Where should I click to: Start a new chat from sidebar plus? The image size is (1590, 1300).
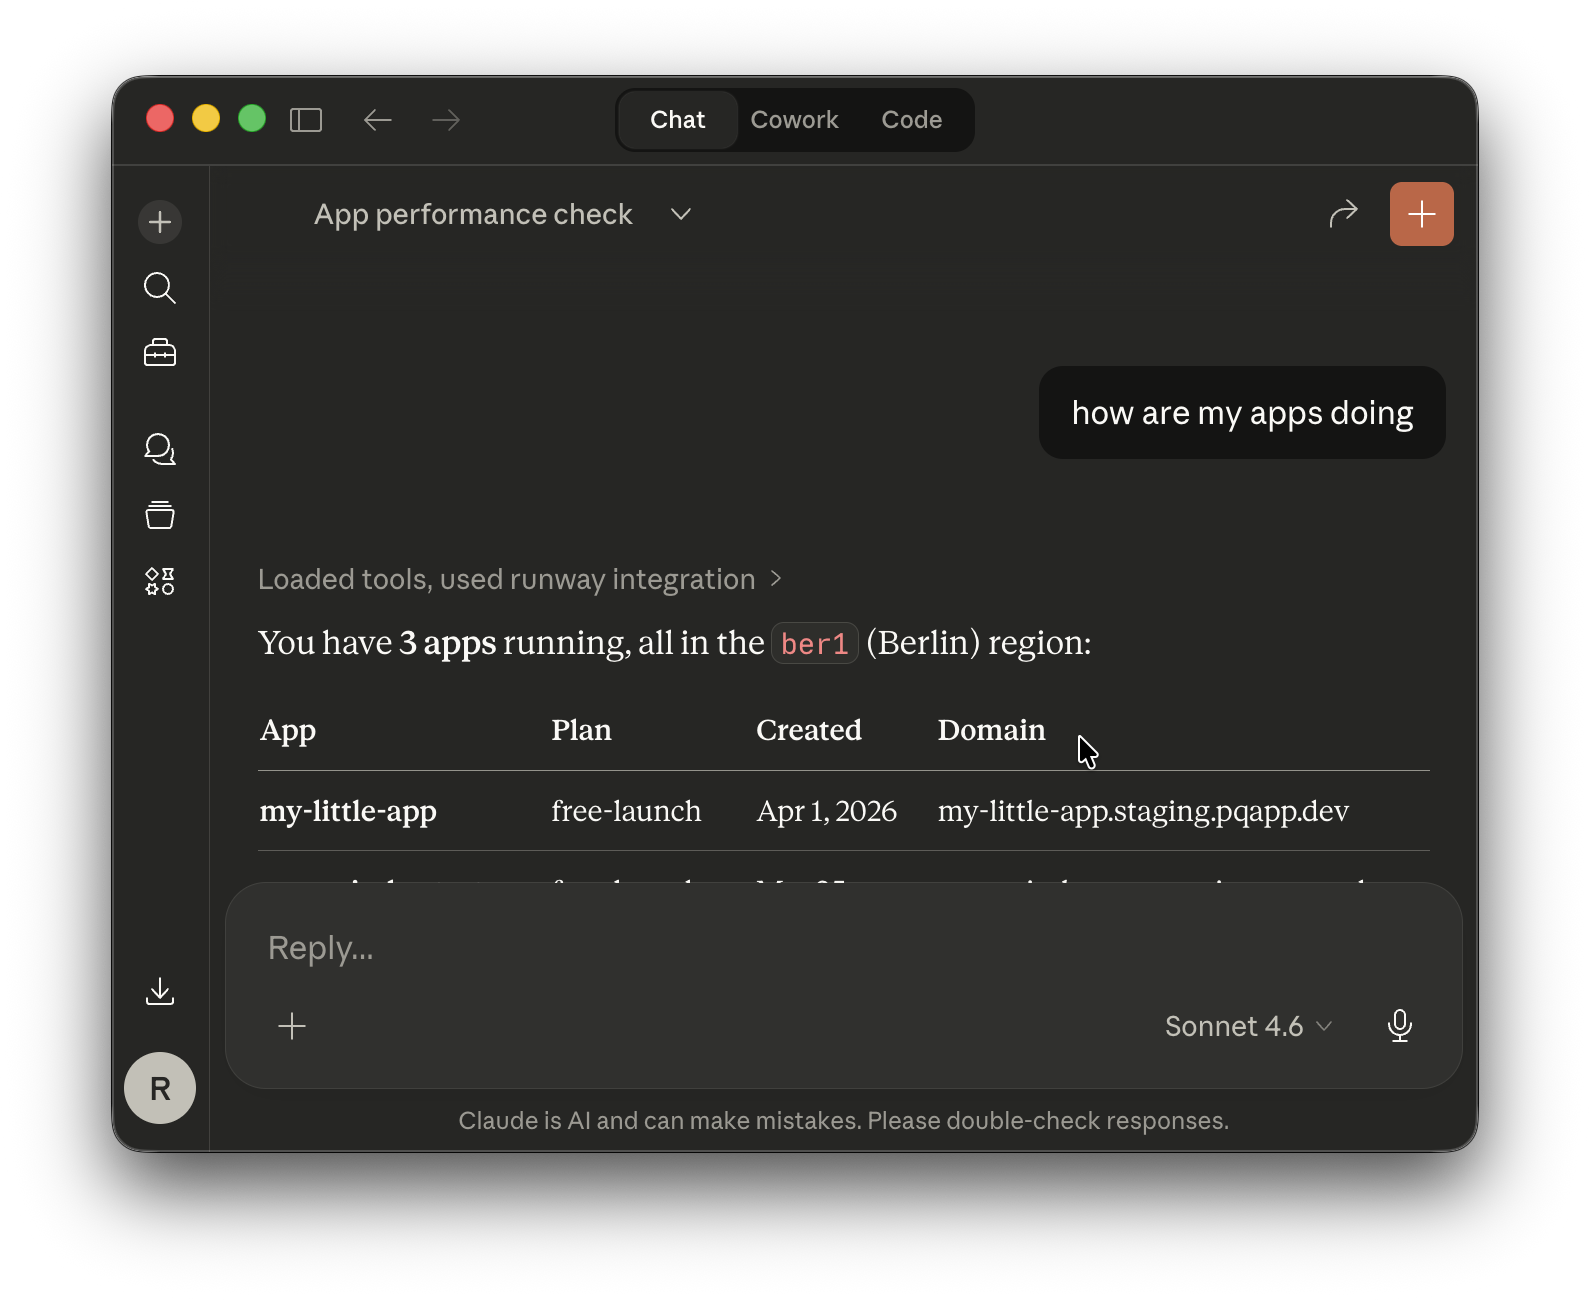[160, 222]
